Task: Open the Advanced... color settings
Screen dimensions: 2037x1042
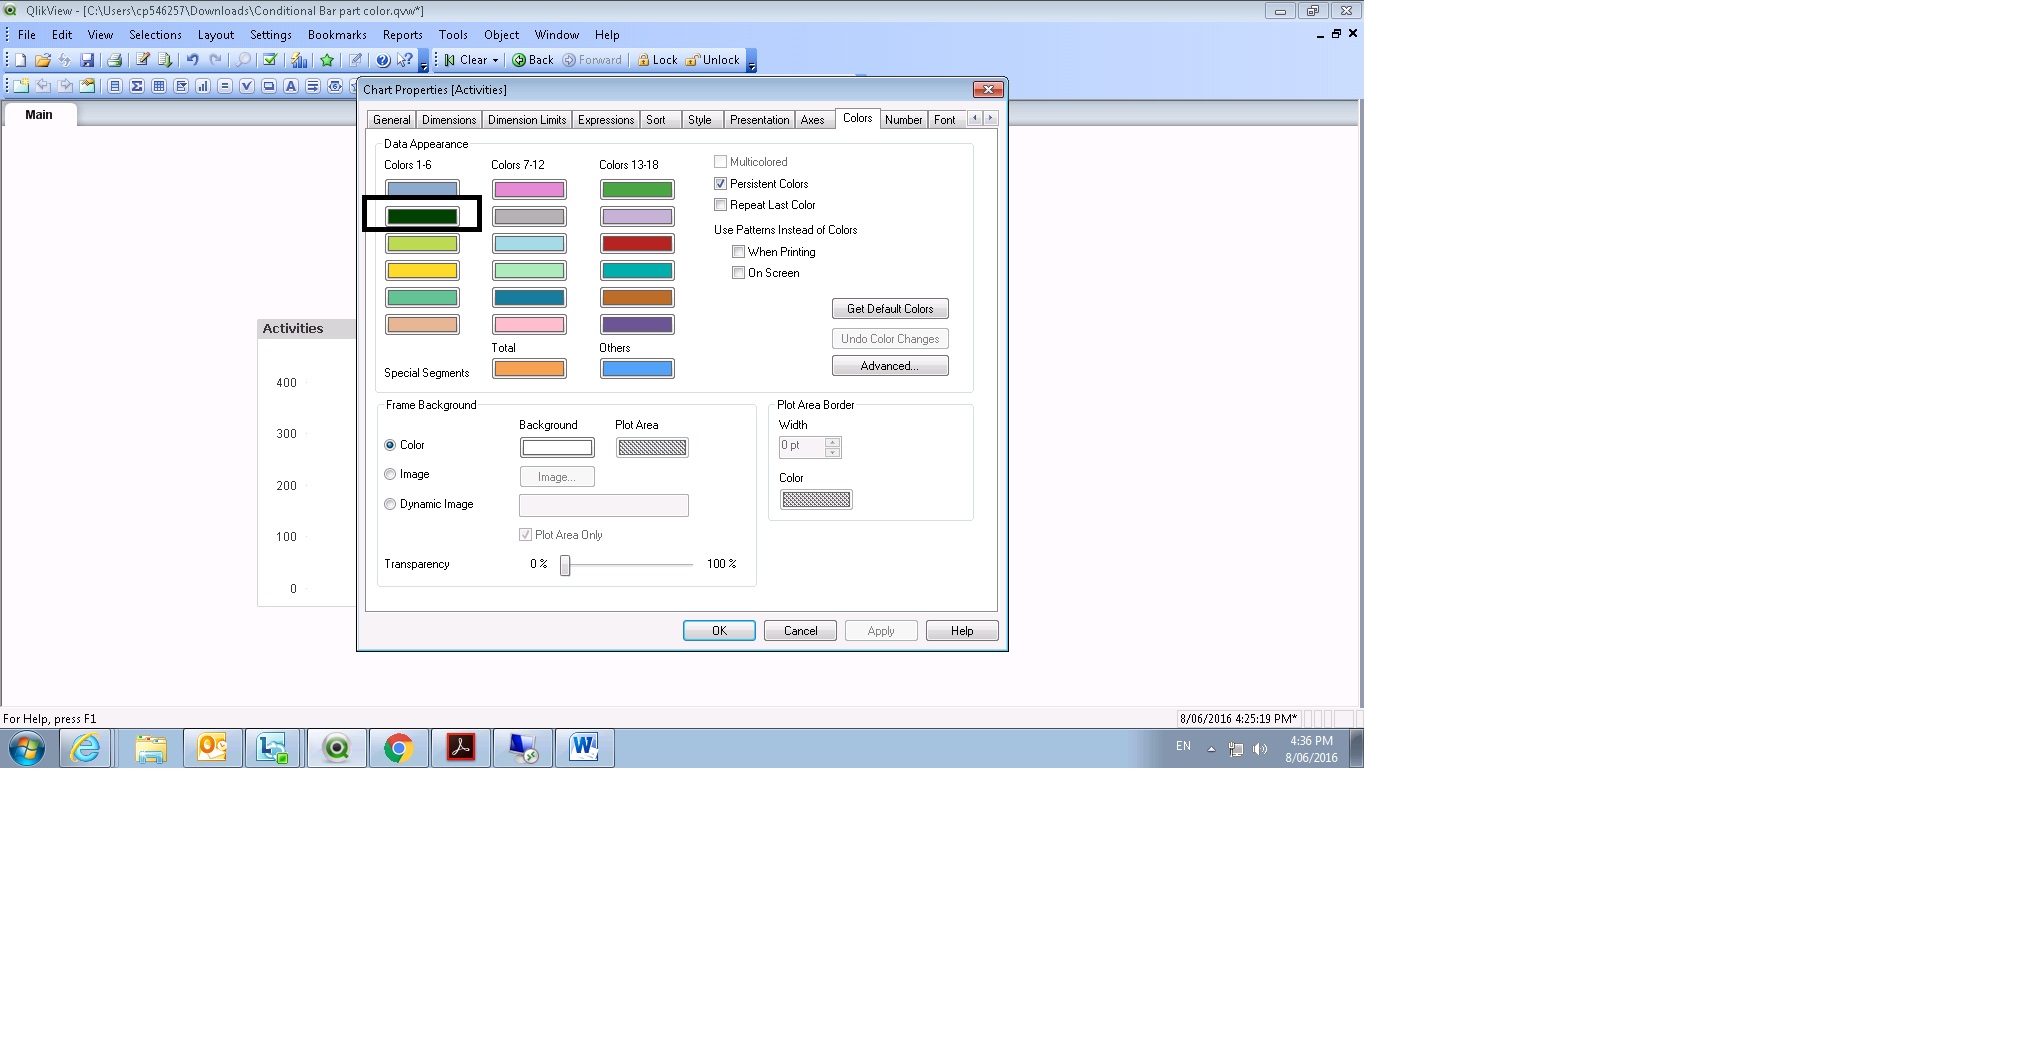Action: [890, 366]
